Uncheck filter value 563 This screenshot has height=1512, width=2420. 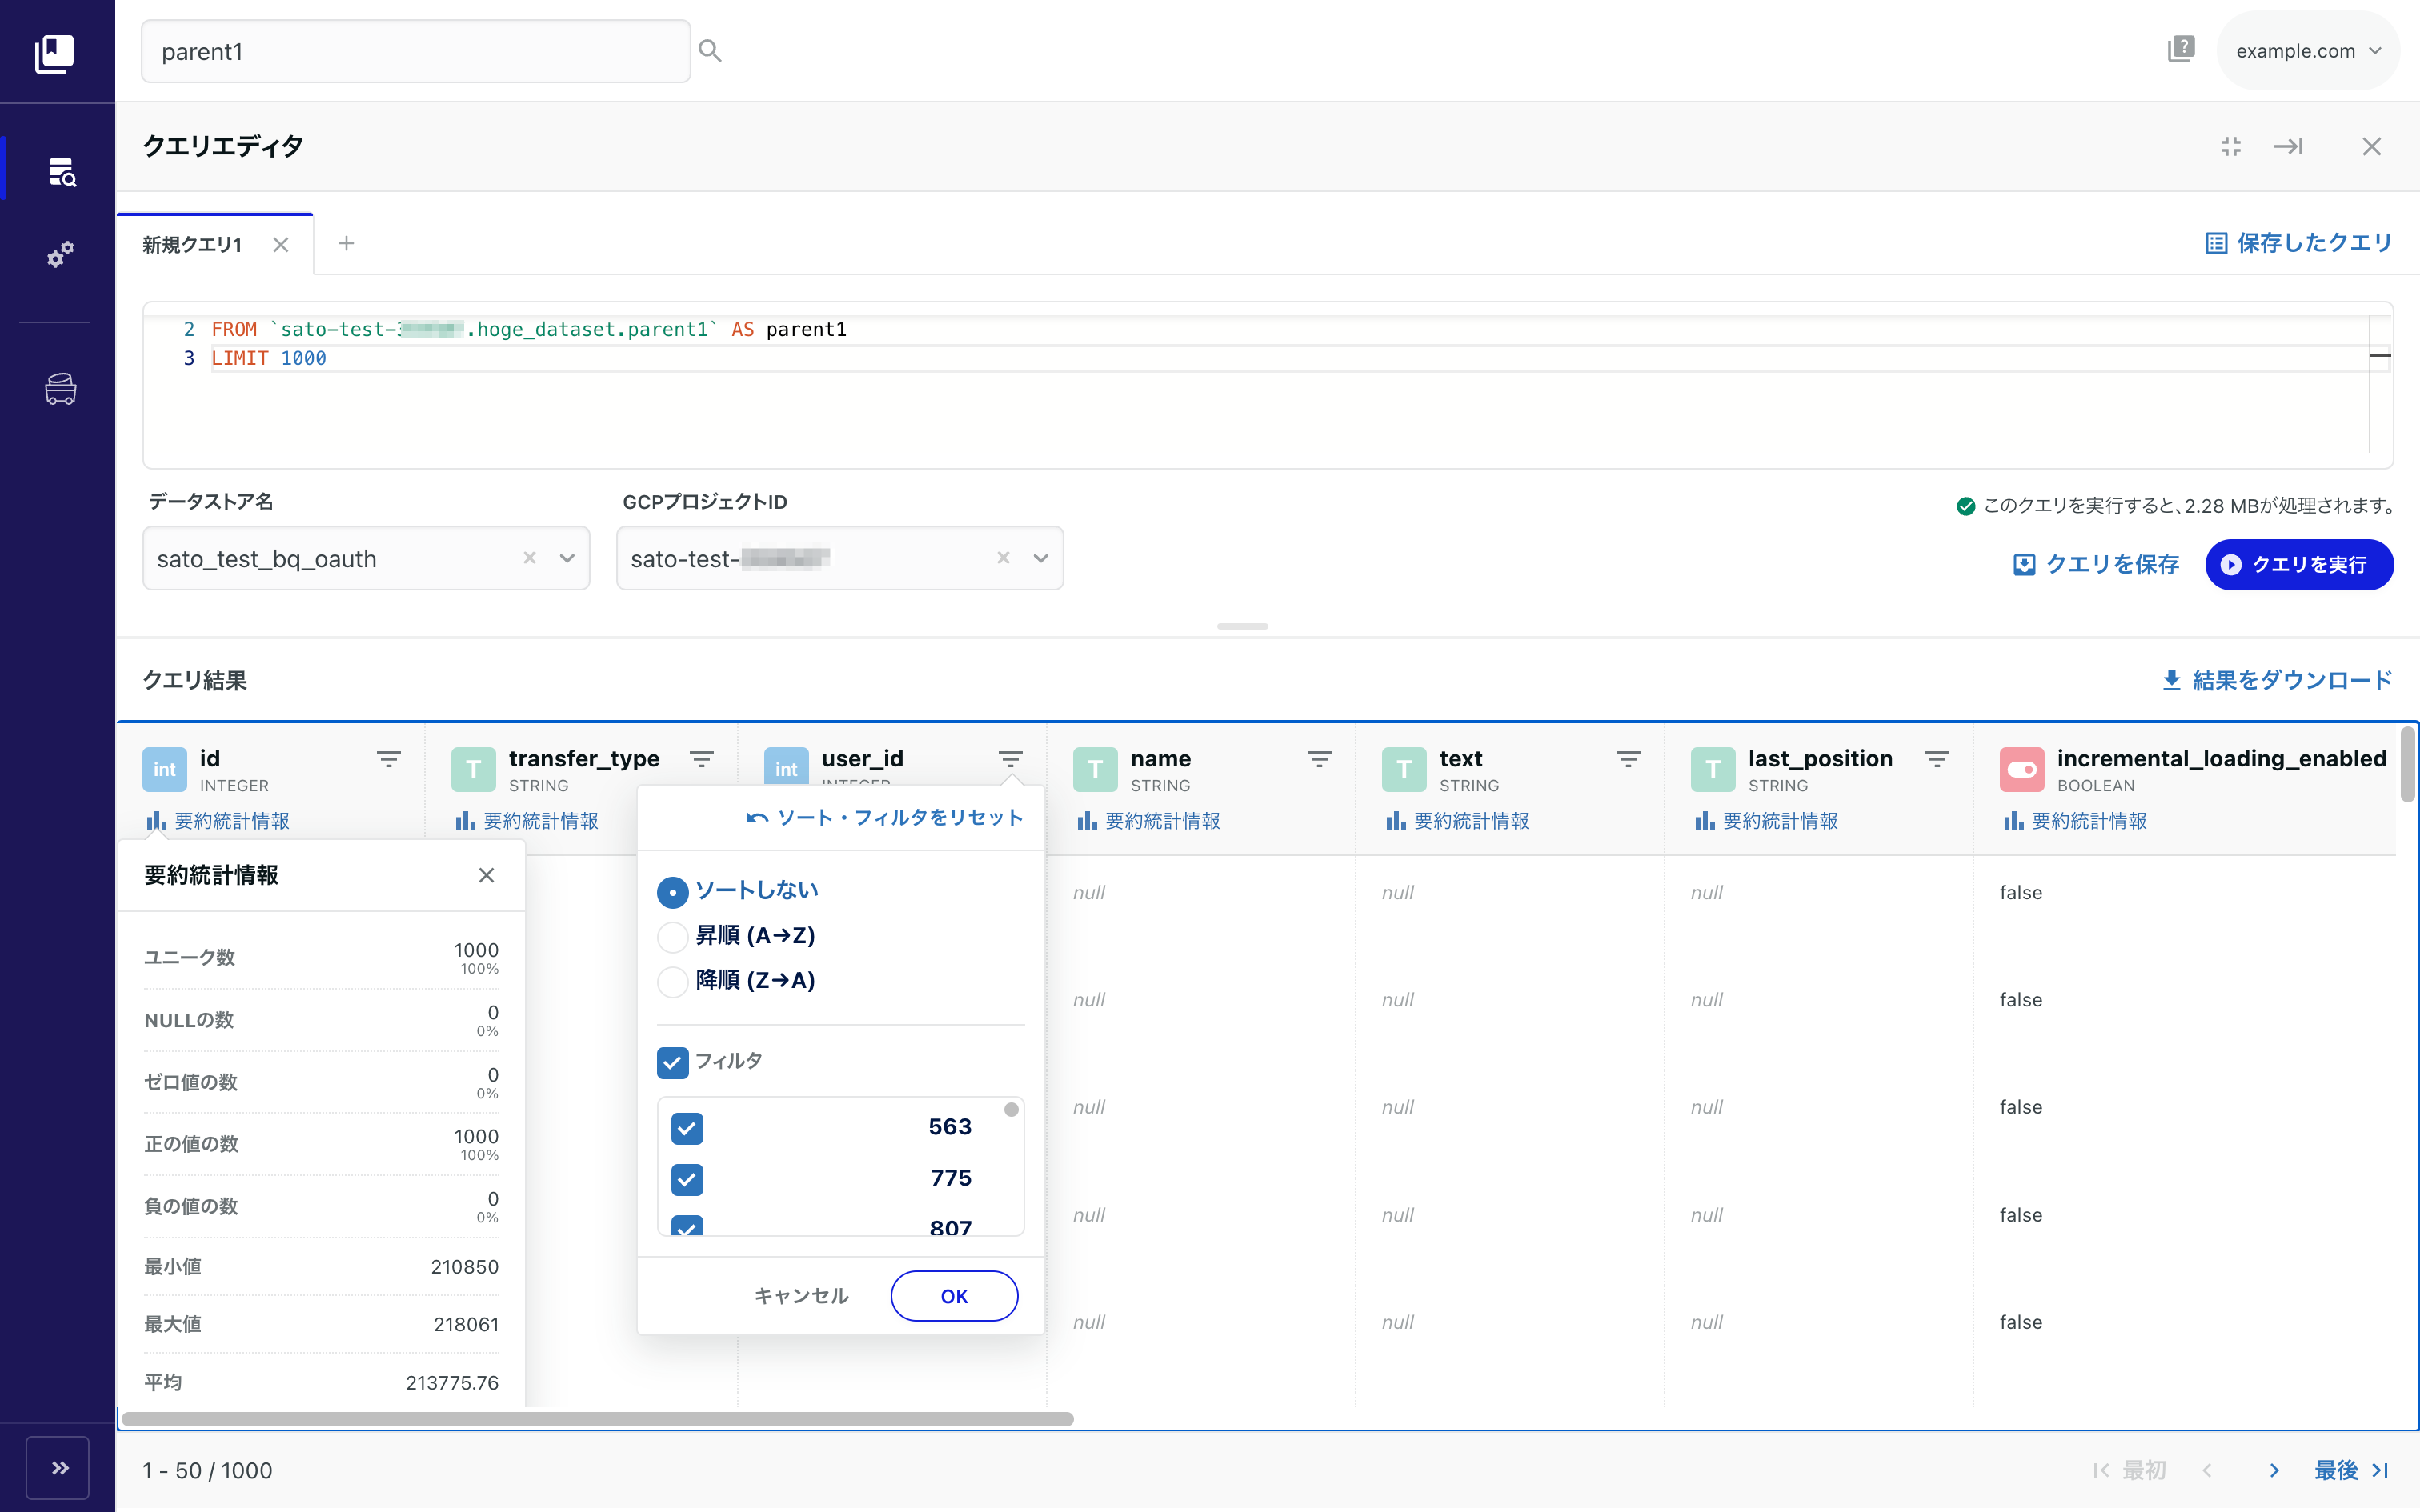[x=687, y=1128]
